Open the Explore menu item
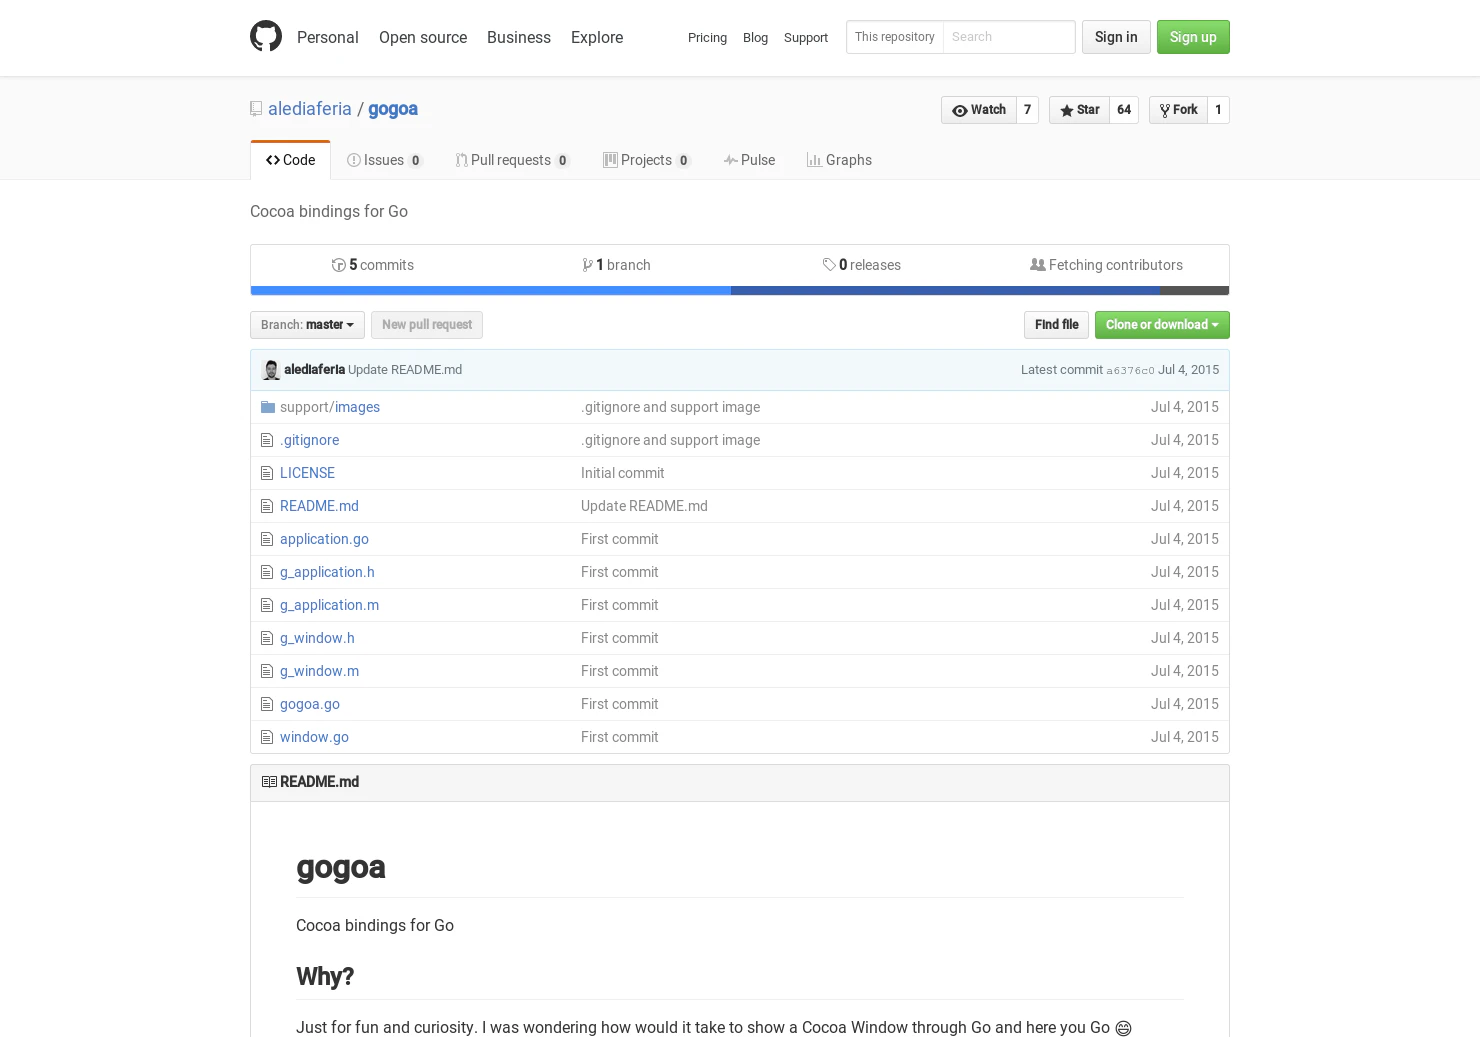This screenshot has width=1480, height=1037. point(597,37)
